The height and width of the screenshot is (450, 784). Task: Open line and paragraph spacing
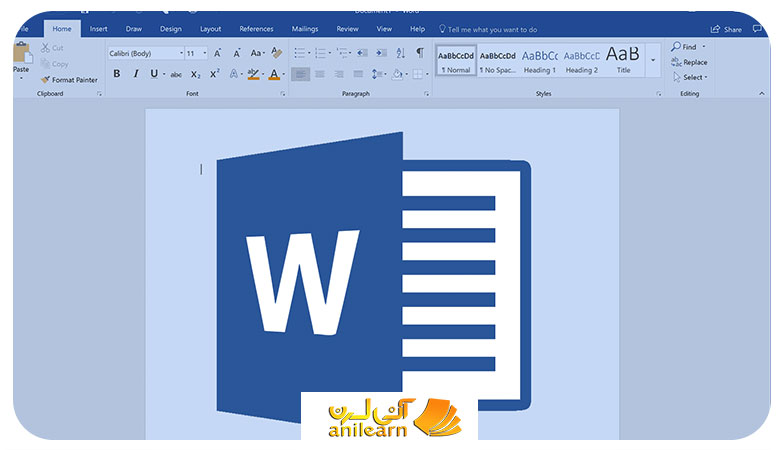click(x=377, y=74)
